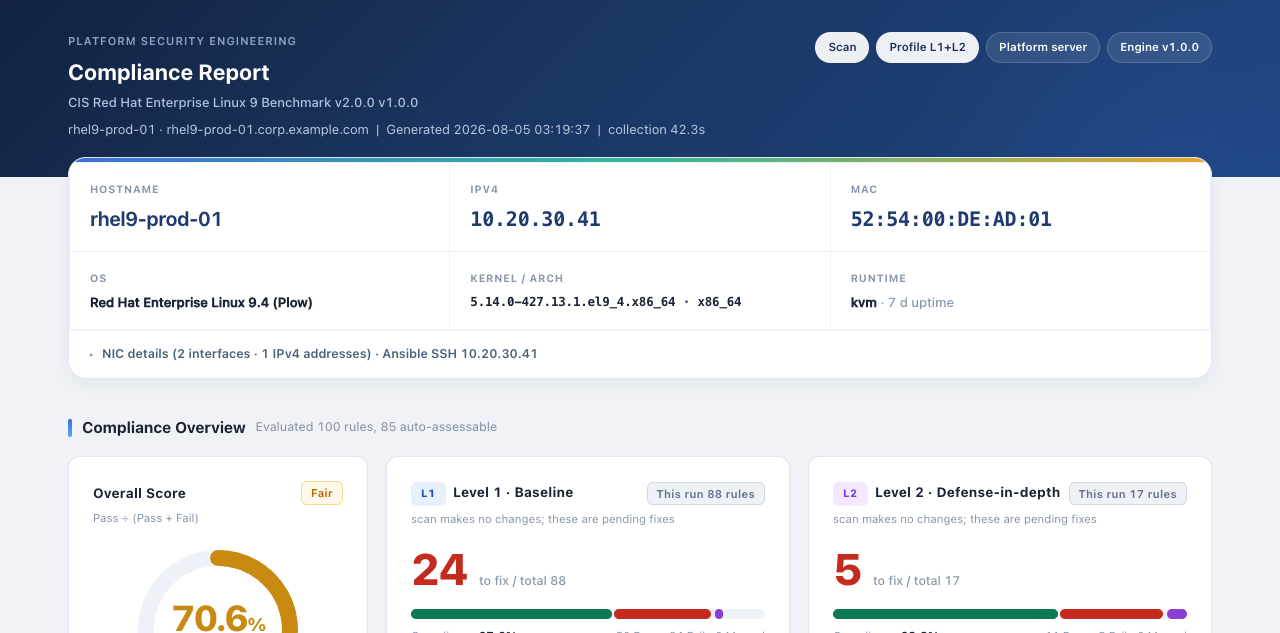Click the Compliance Overview heading
Screen dimensions: 1280x633
pyautogui.click(x=164, y=428)
